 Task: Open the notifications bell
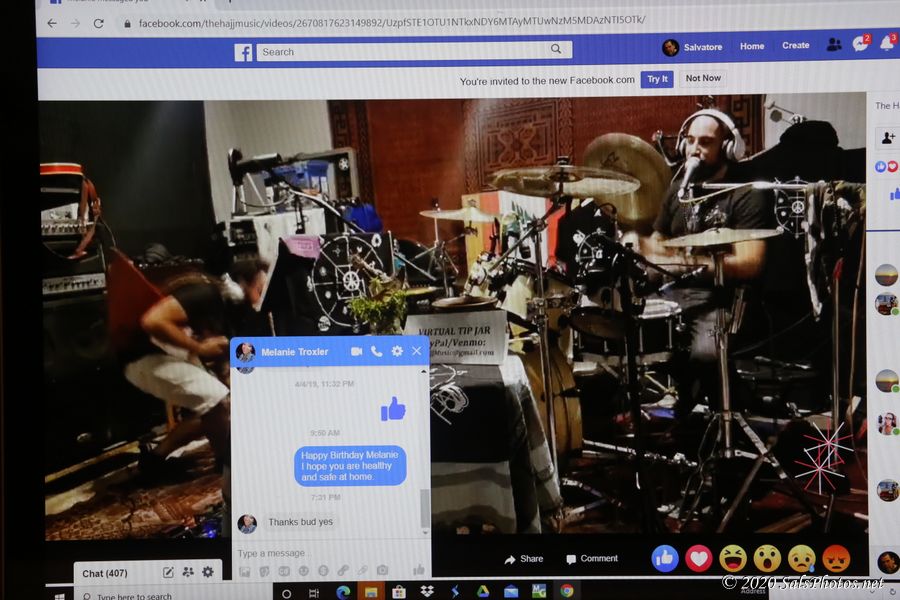tap(886, 45)
